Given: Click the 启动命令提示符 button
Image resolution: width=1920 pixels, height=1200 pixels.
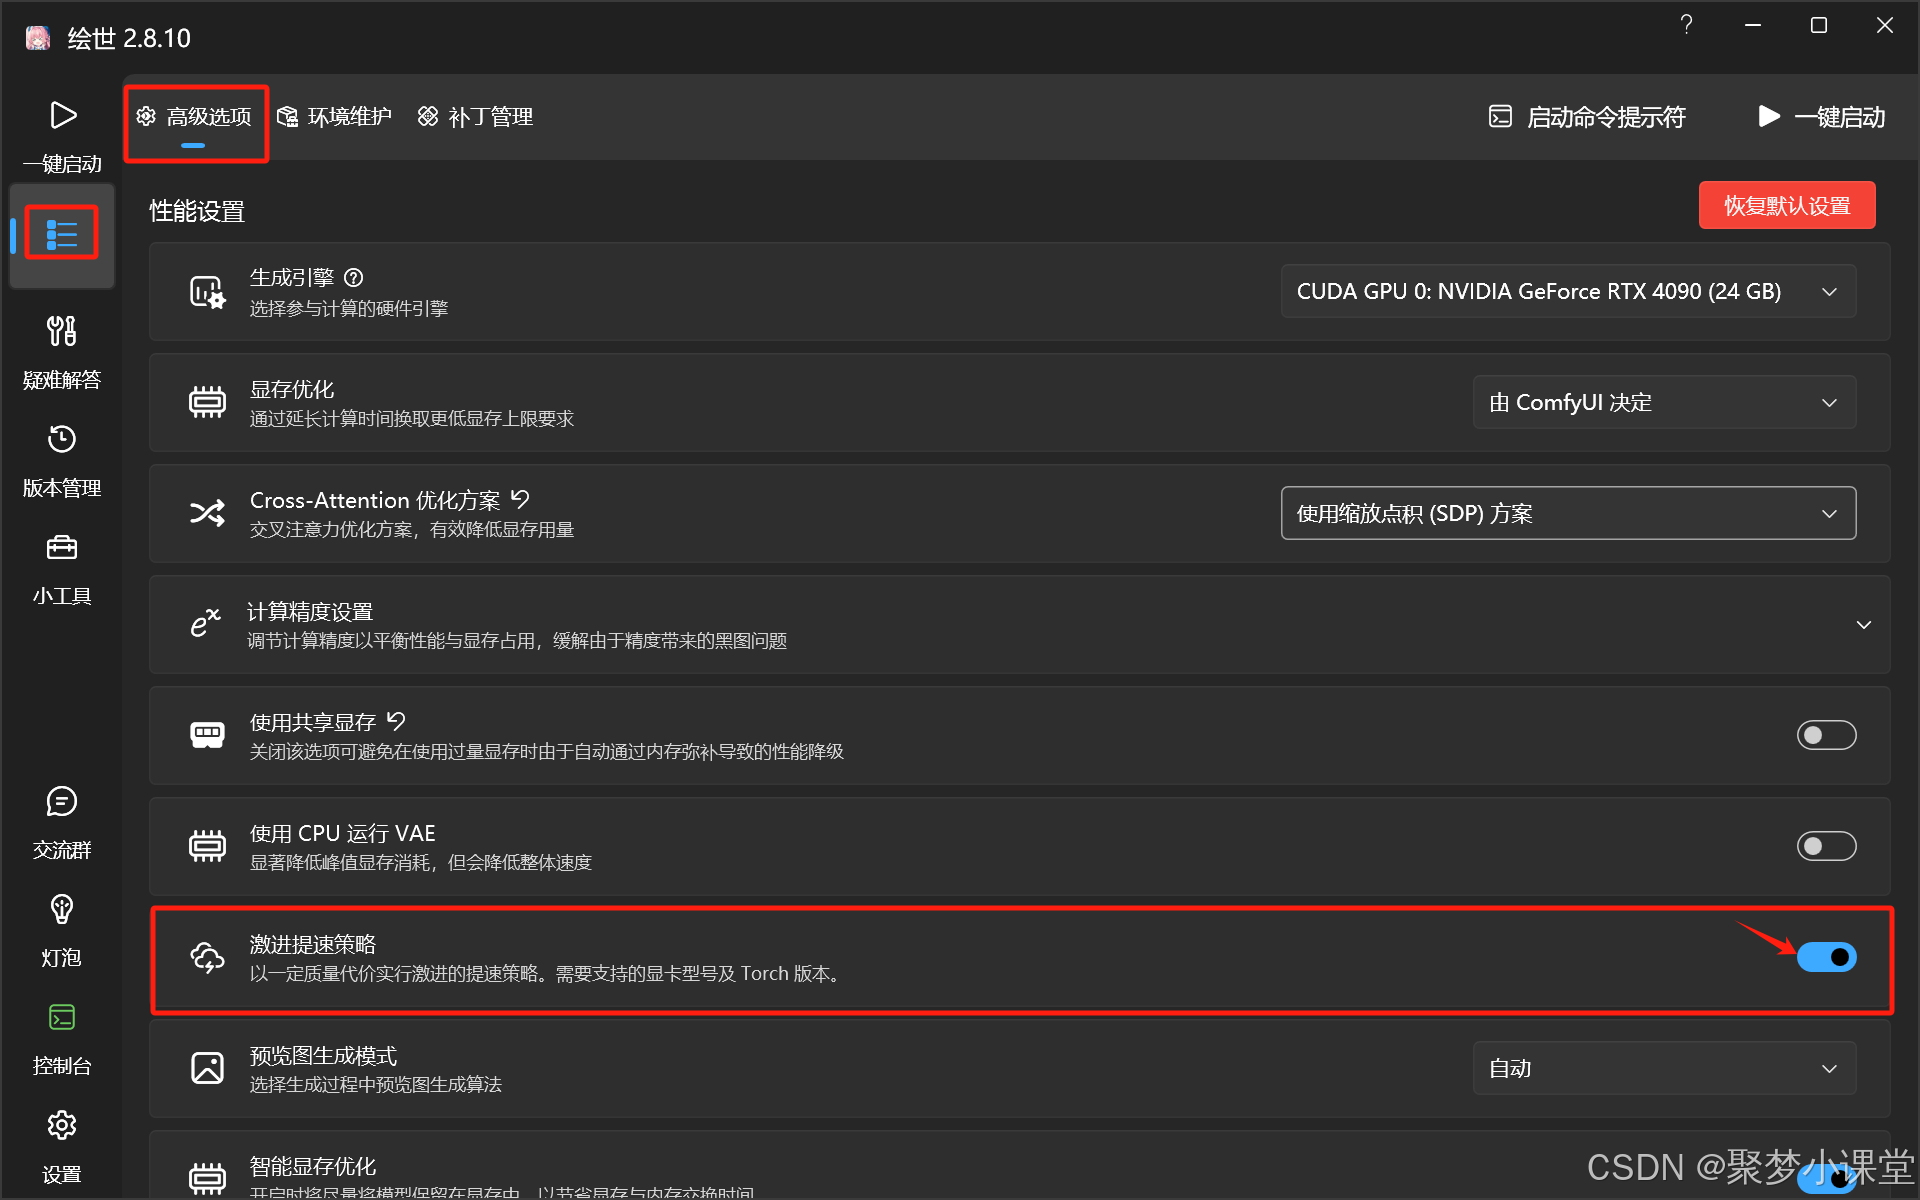Looking at the screenshot, I should point(1588,117).
